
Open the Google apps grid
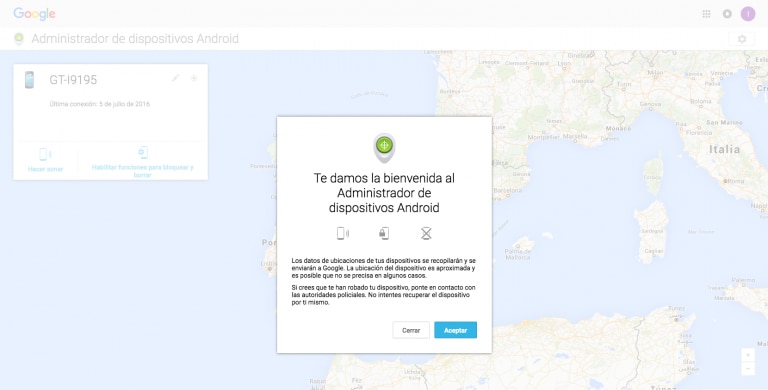(706, 14)
